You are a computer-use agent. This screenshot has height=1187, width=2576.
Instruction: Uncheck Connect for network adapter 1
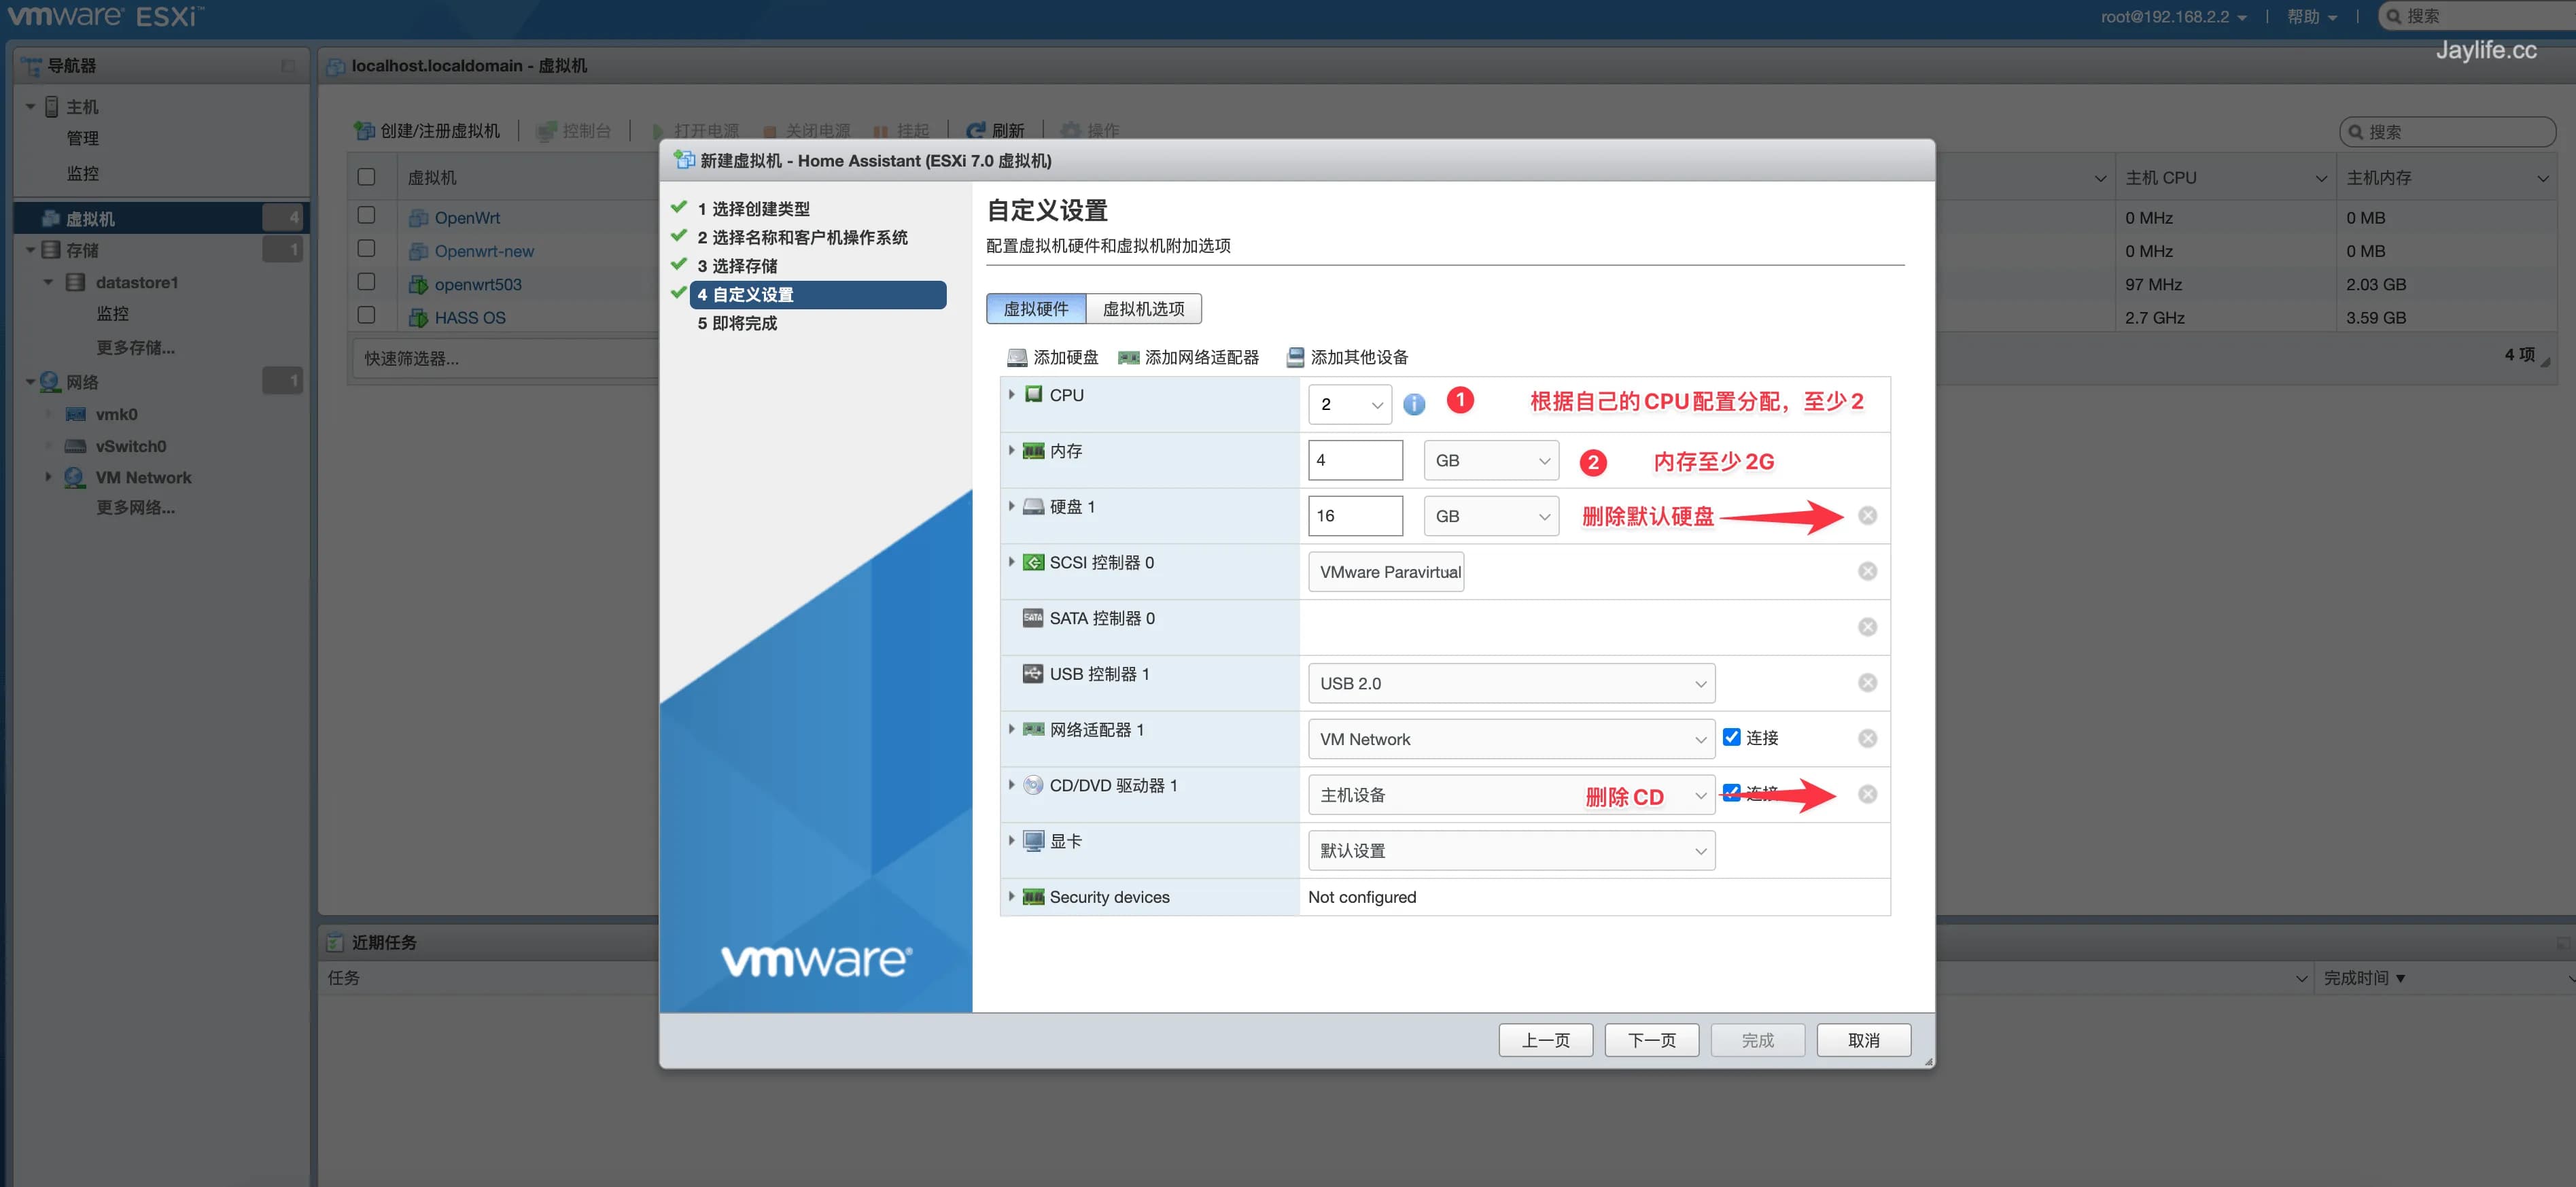(1731, 737)
